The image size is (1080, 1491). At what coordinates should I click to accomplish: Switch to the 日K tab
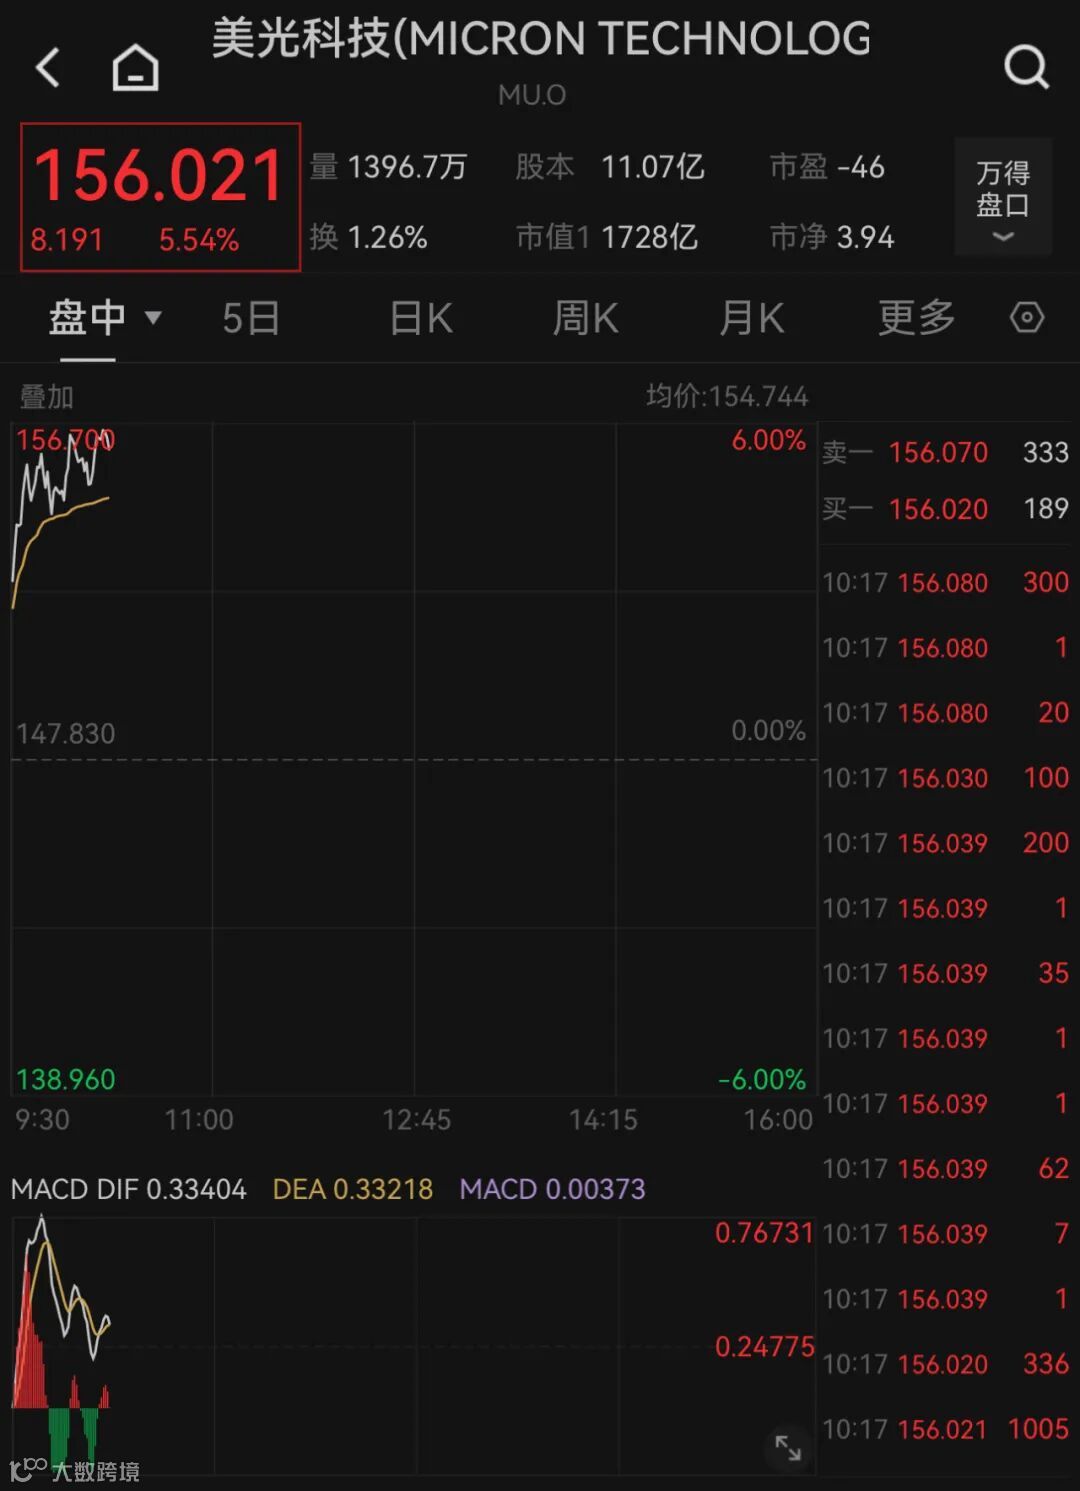click(x=421, y=318)
